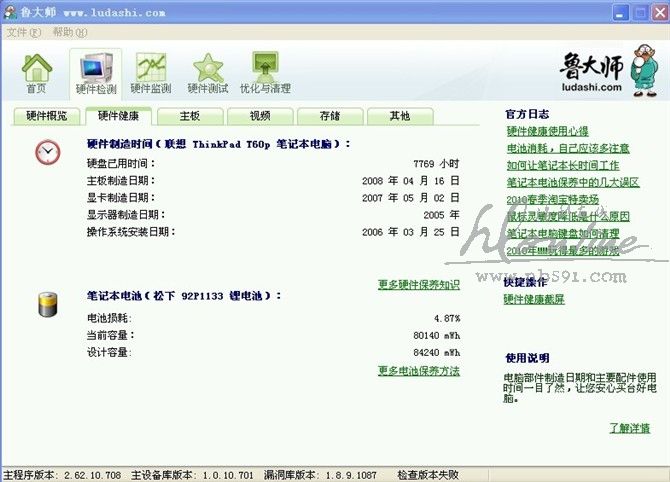
Task: Switch to the 存储 tab
Action: click(x=330, y=116)
